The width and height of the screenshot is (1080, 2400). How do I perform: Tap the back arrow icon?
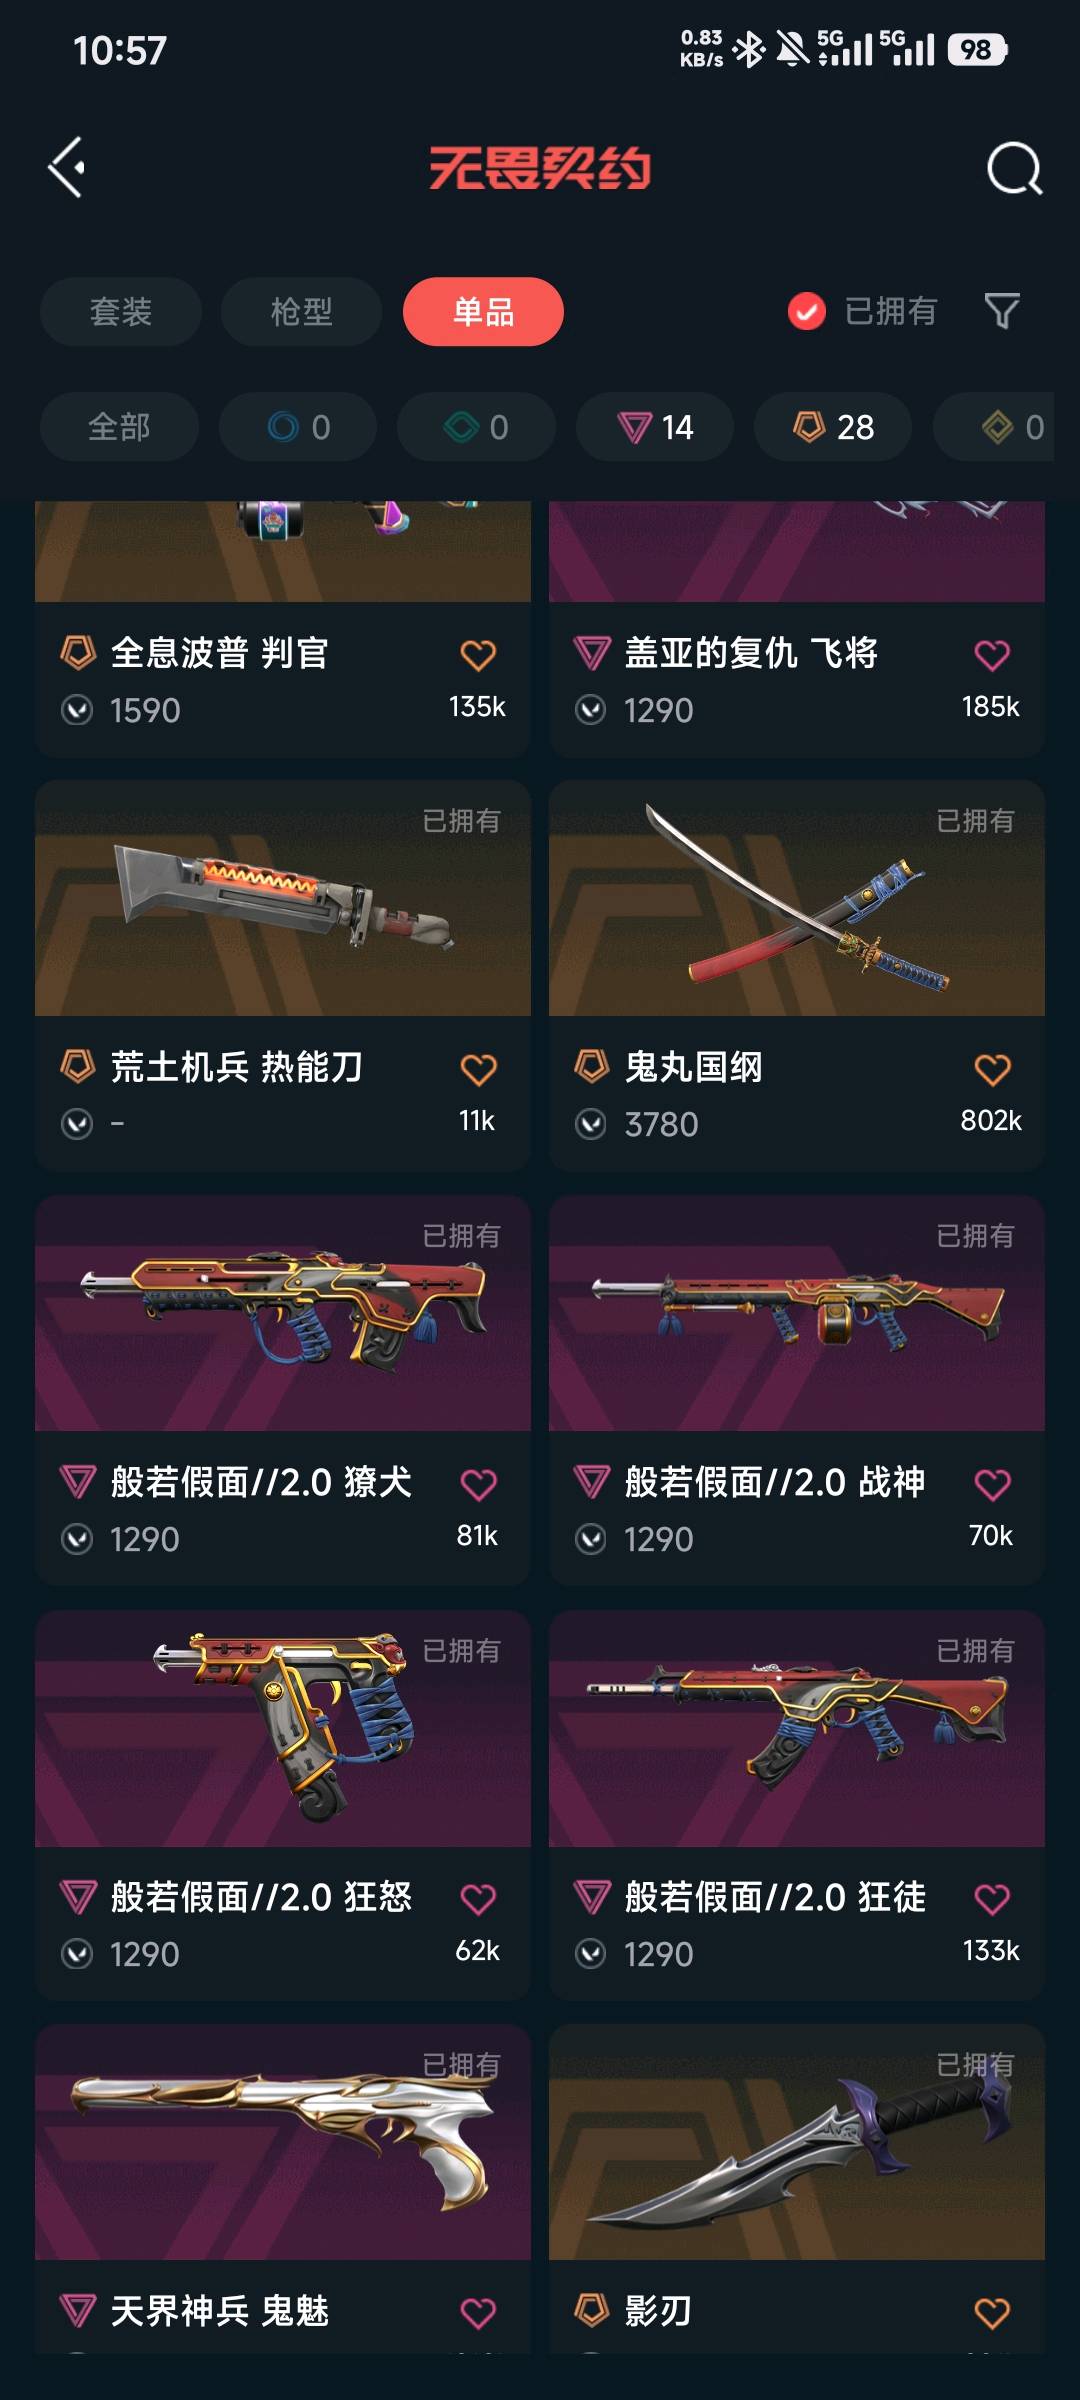click(x=67, y=167)
